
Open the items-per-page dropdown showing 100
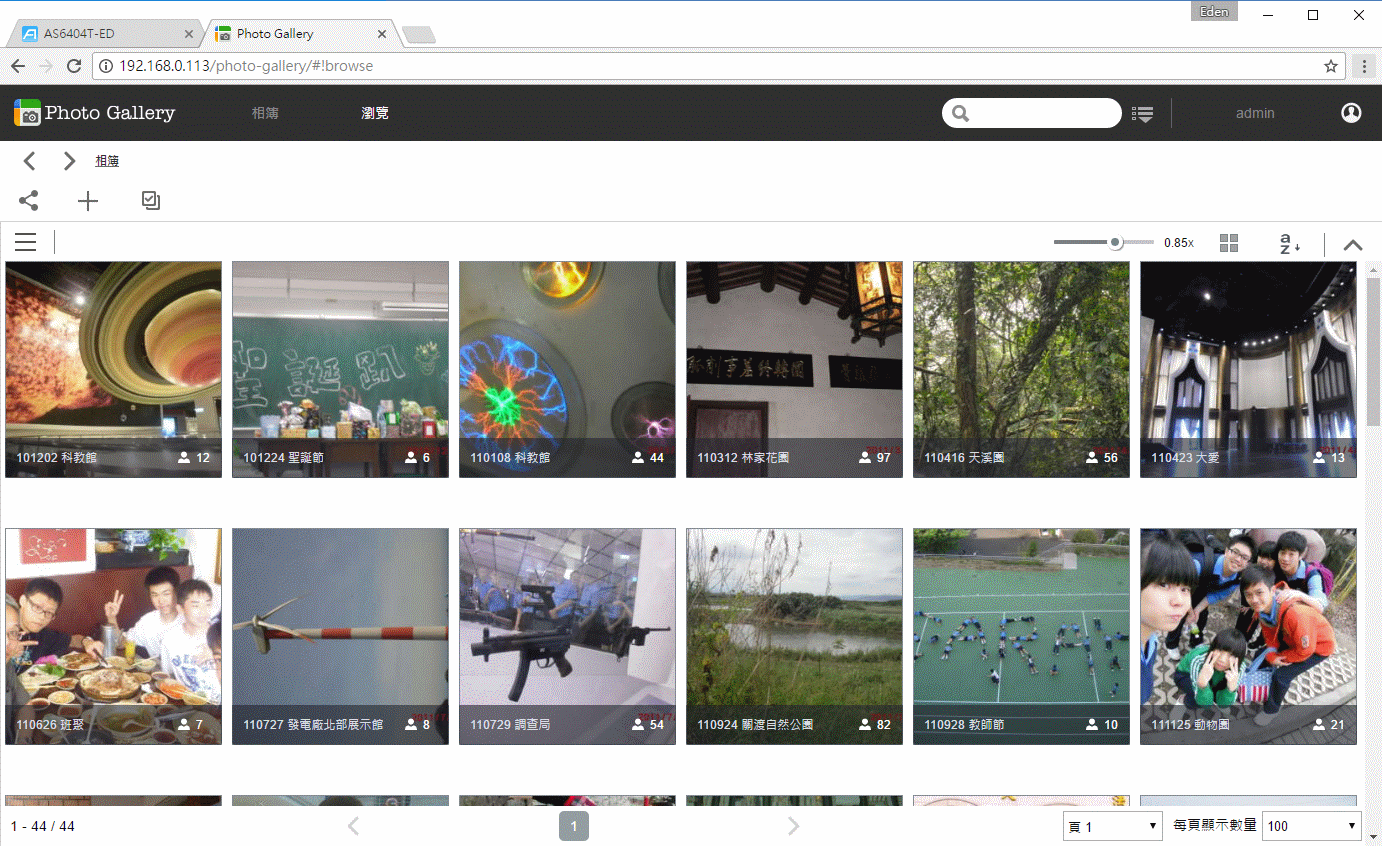pyautogui.click(x=1313, y=826)
